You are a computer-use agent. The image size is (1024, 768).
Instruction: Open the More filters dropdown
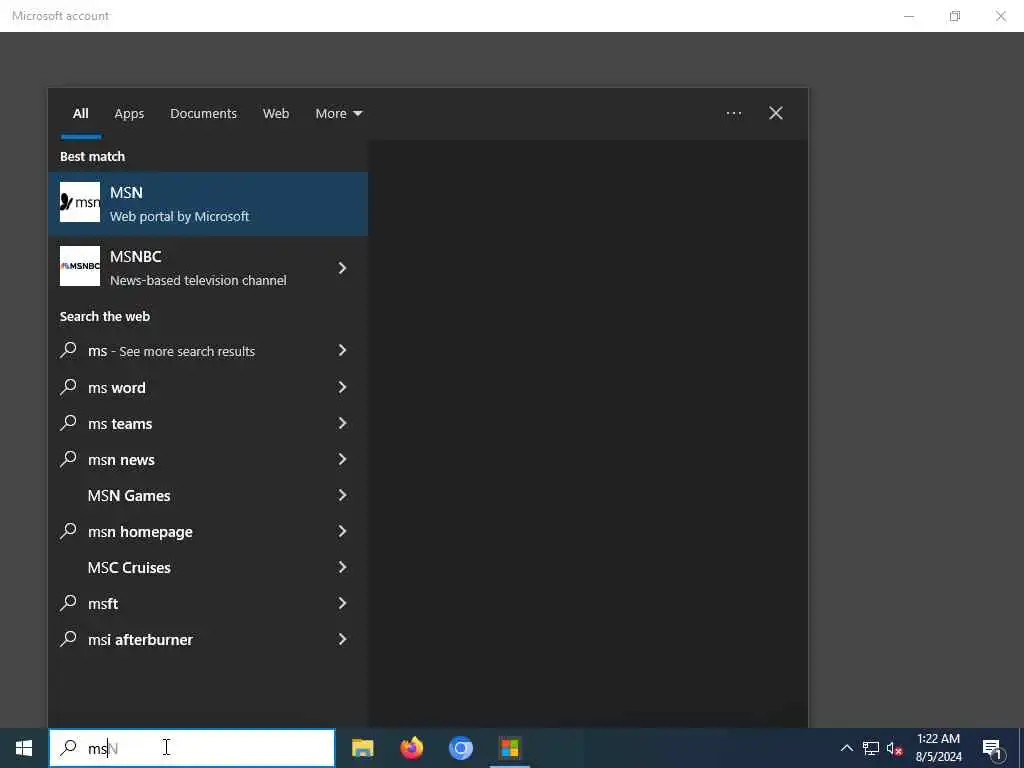pos(338,114)
